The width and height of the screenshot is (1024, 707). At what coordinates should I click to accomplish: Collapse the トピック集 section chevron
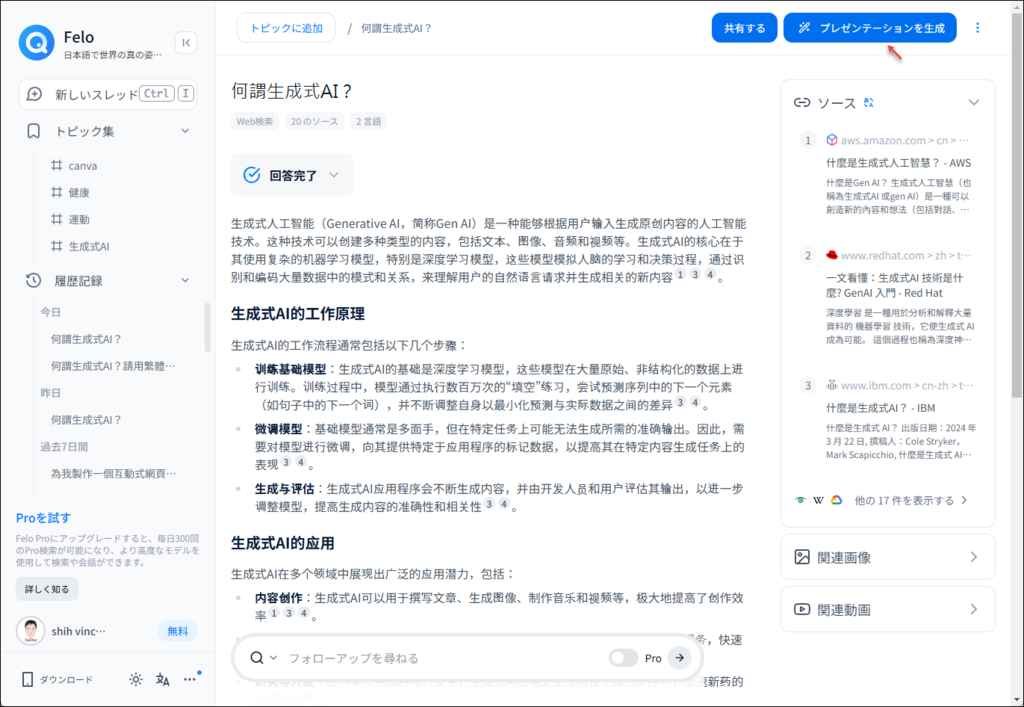(x=185, y=131)
